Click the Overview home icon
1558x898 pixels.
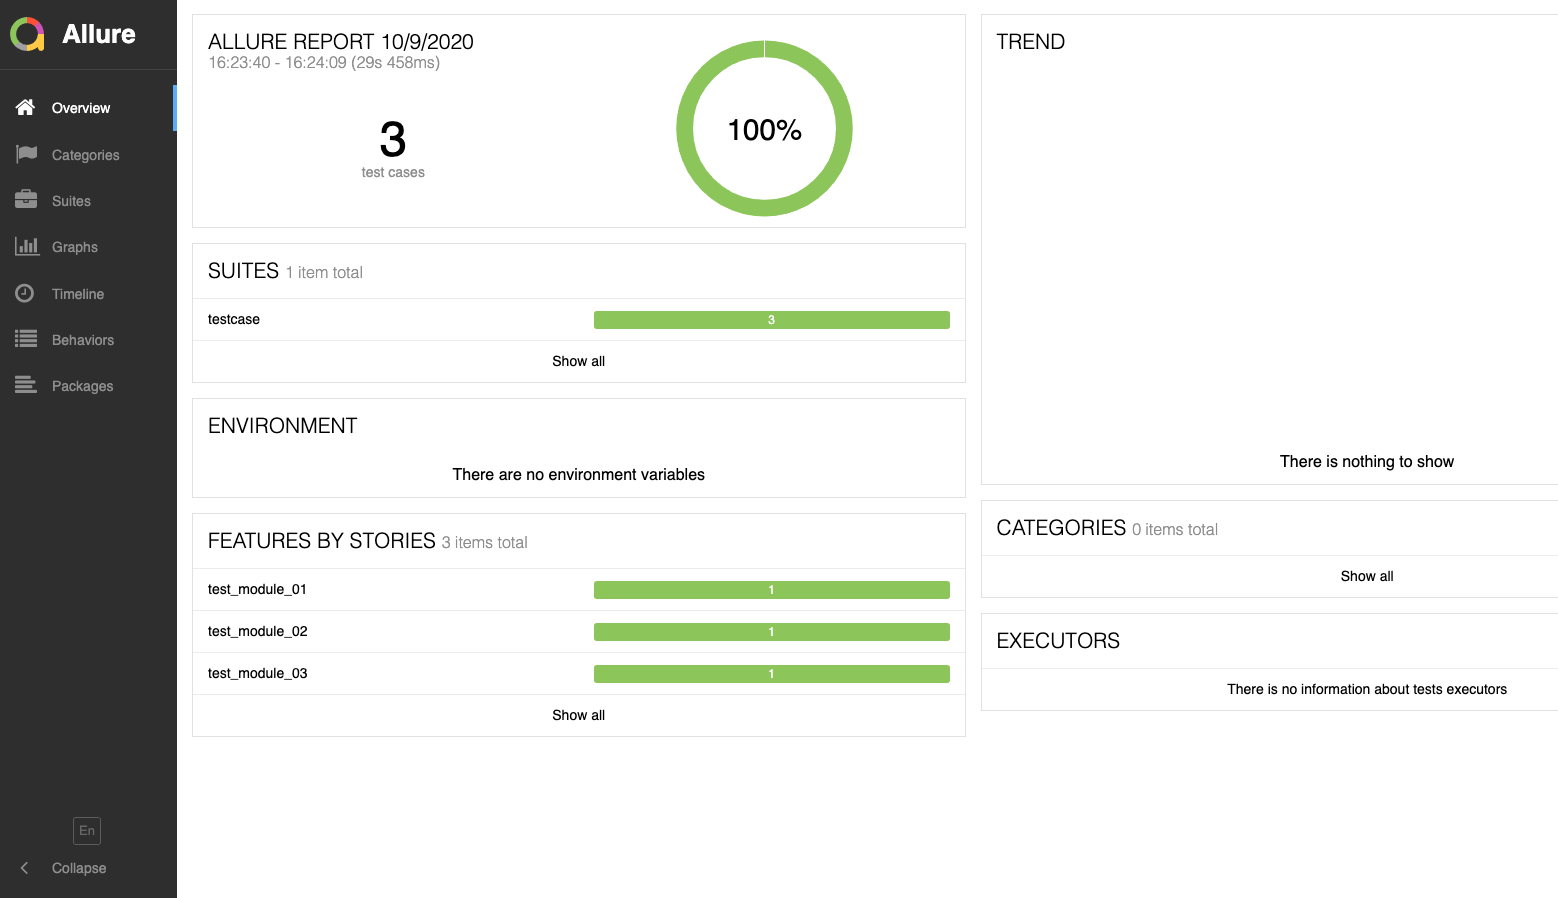26,107
